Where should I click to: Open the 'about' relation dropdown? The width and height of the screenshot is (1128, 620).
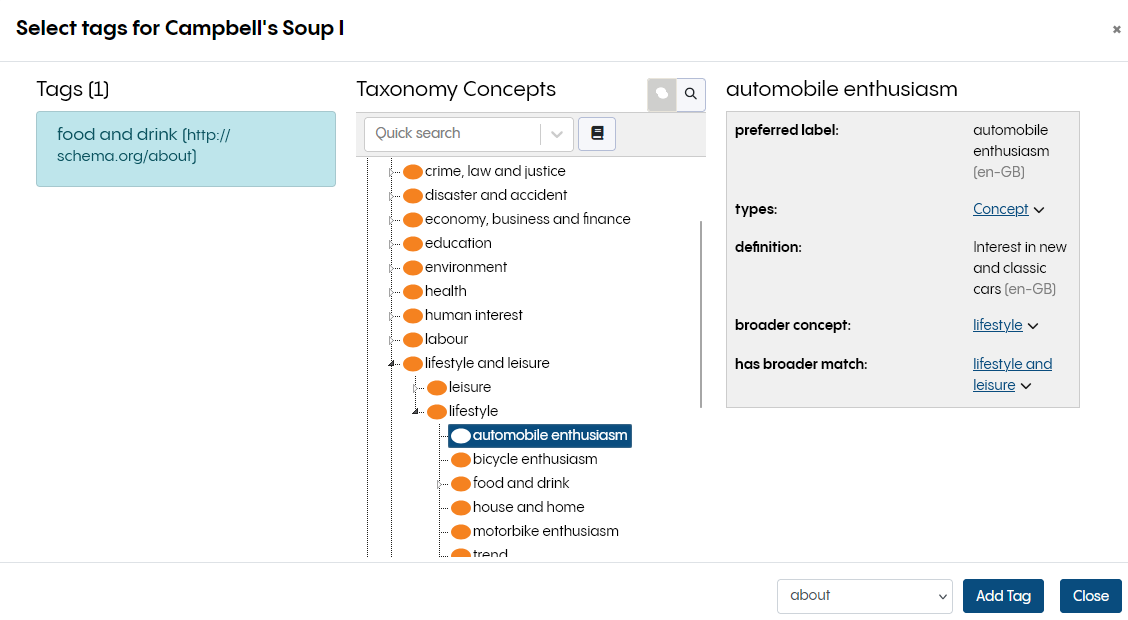(864, 596)
